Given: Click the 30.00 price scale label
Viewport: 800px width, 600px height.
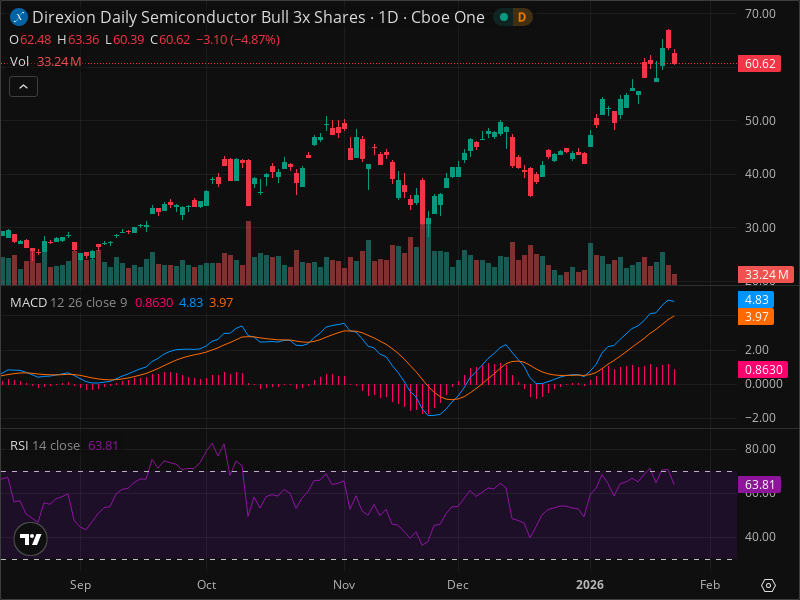Looking at the screenshot, I should tap(760, 228).
